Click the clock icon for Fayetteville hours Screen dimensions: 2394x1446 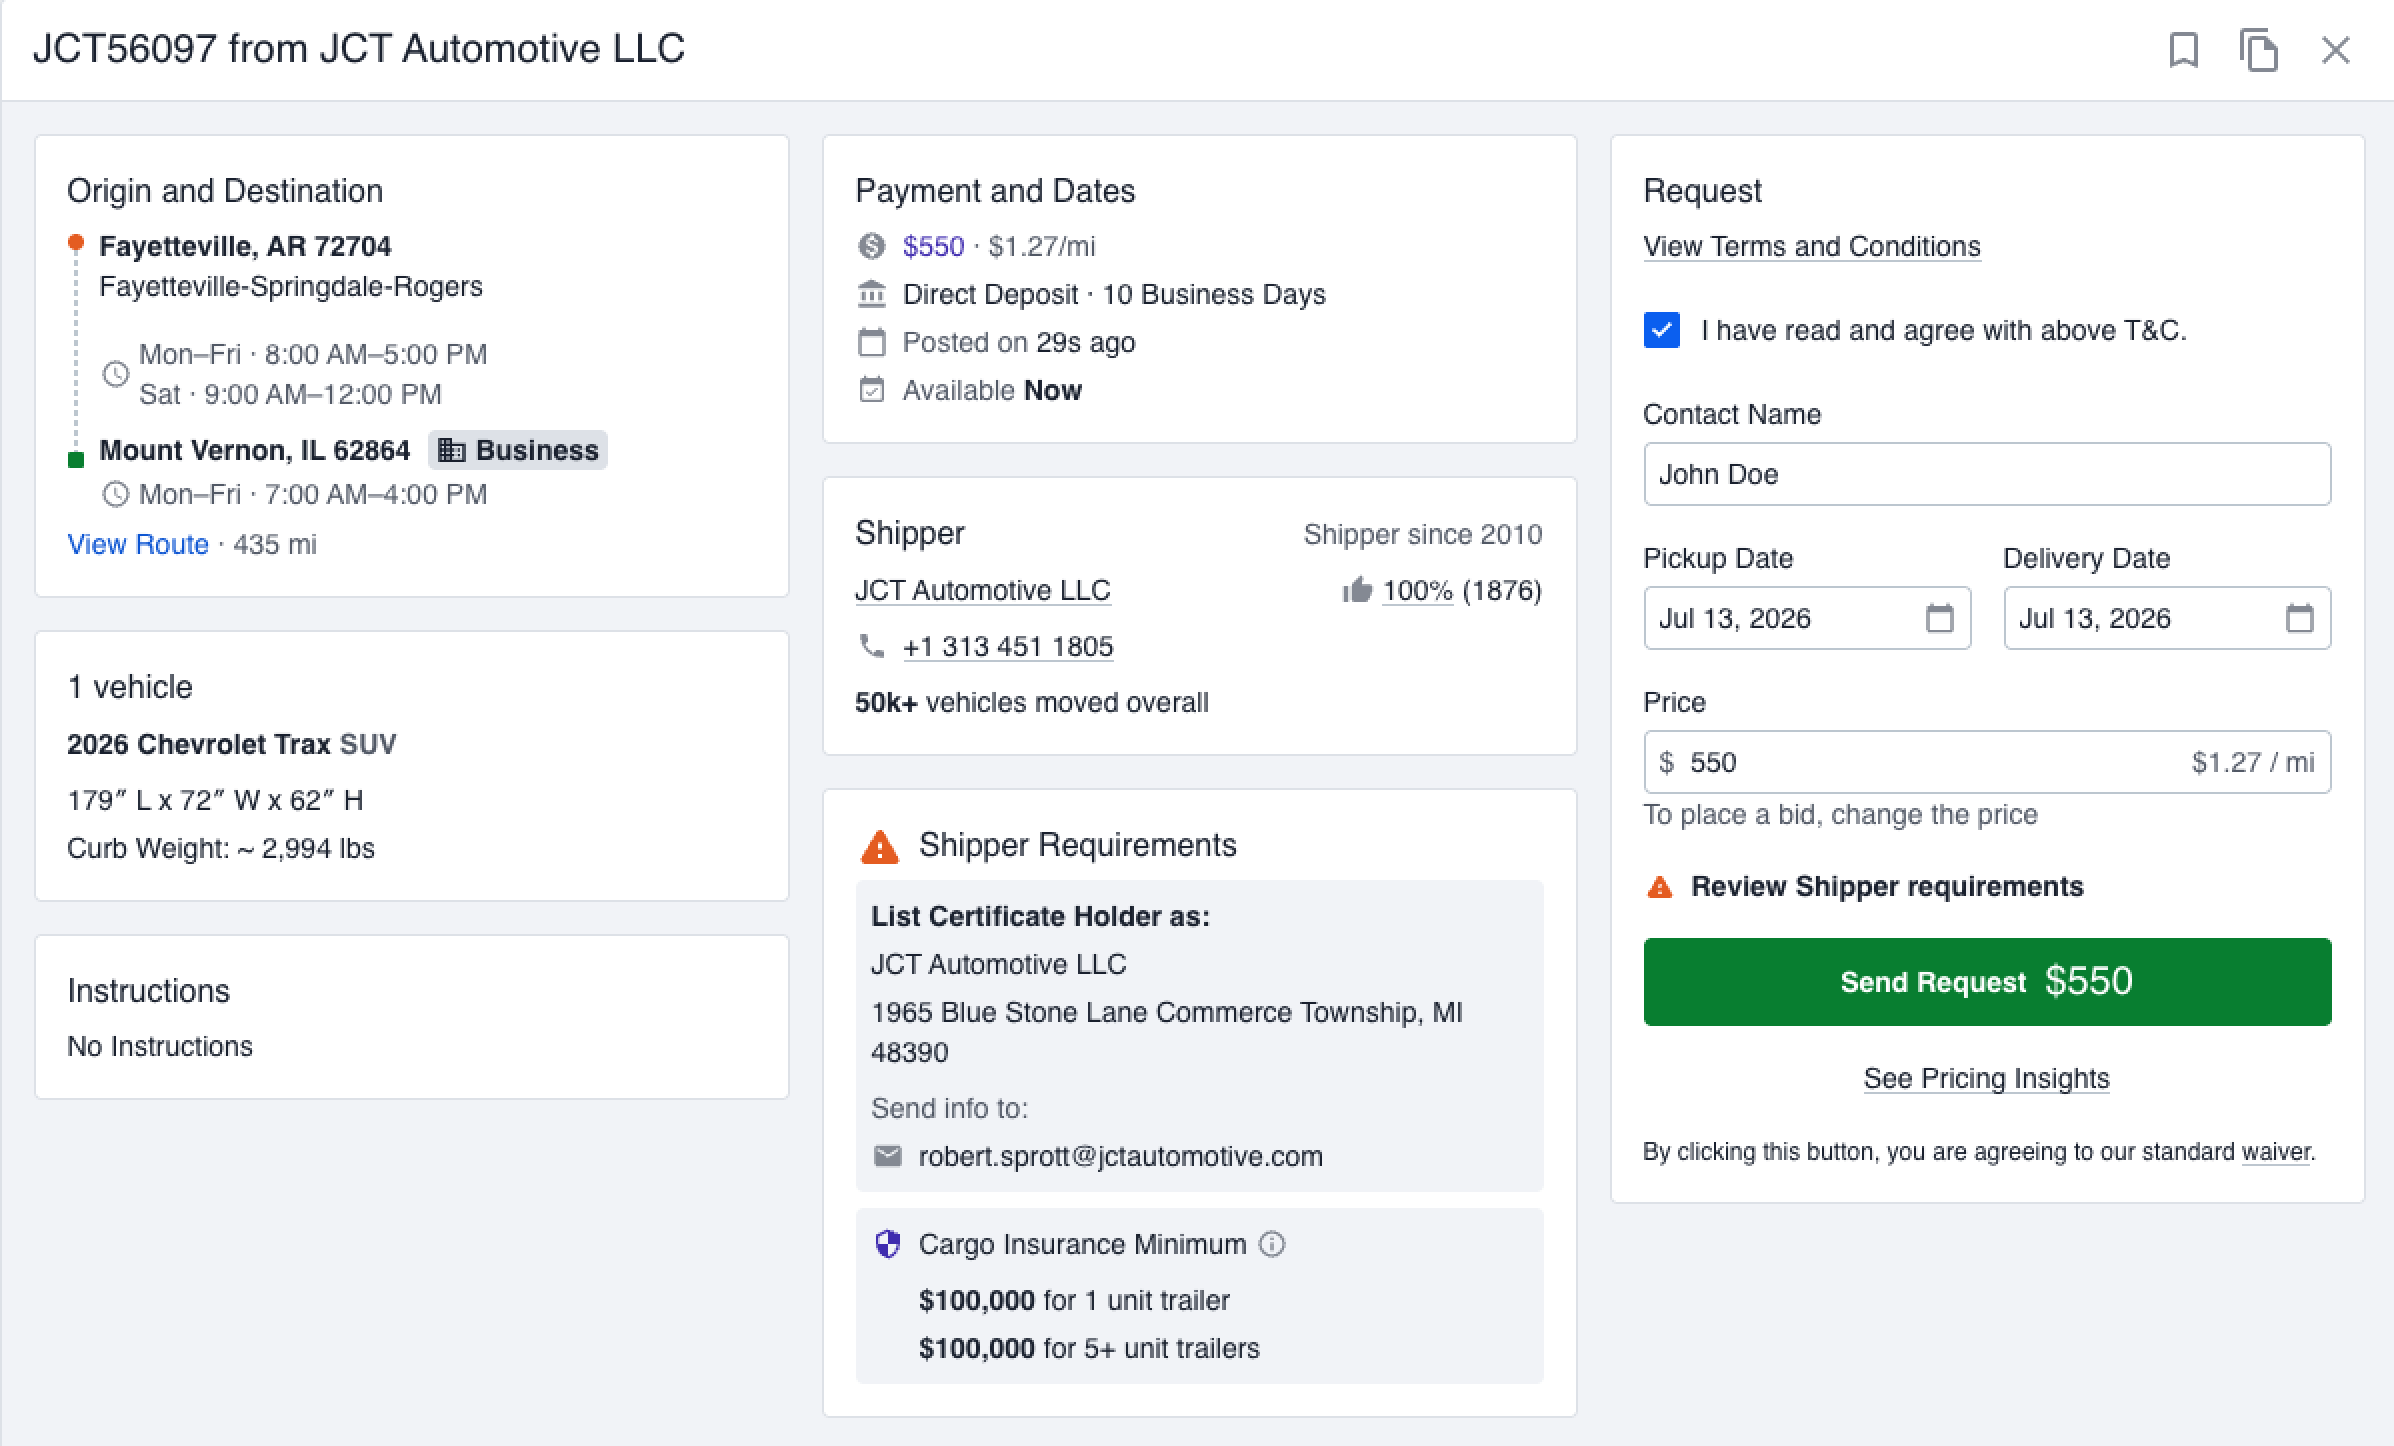pos(116,374)
